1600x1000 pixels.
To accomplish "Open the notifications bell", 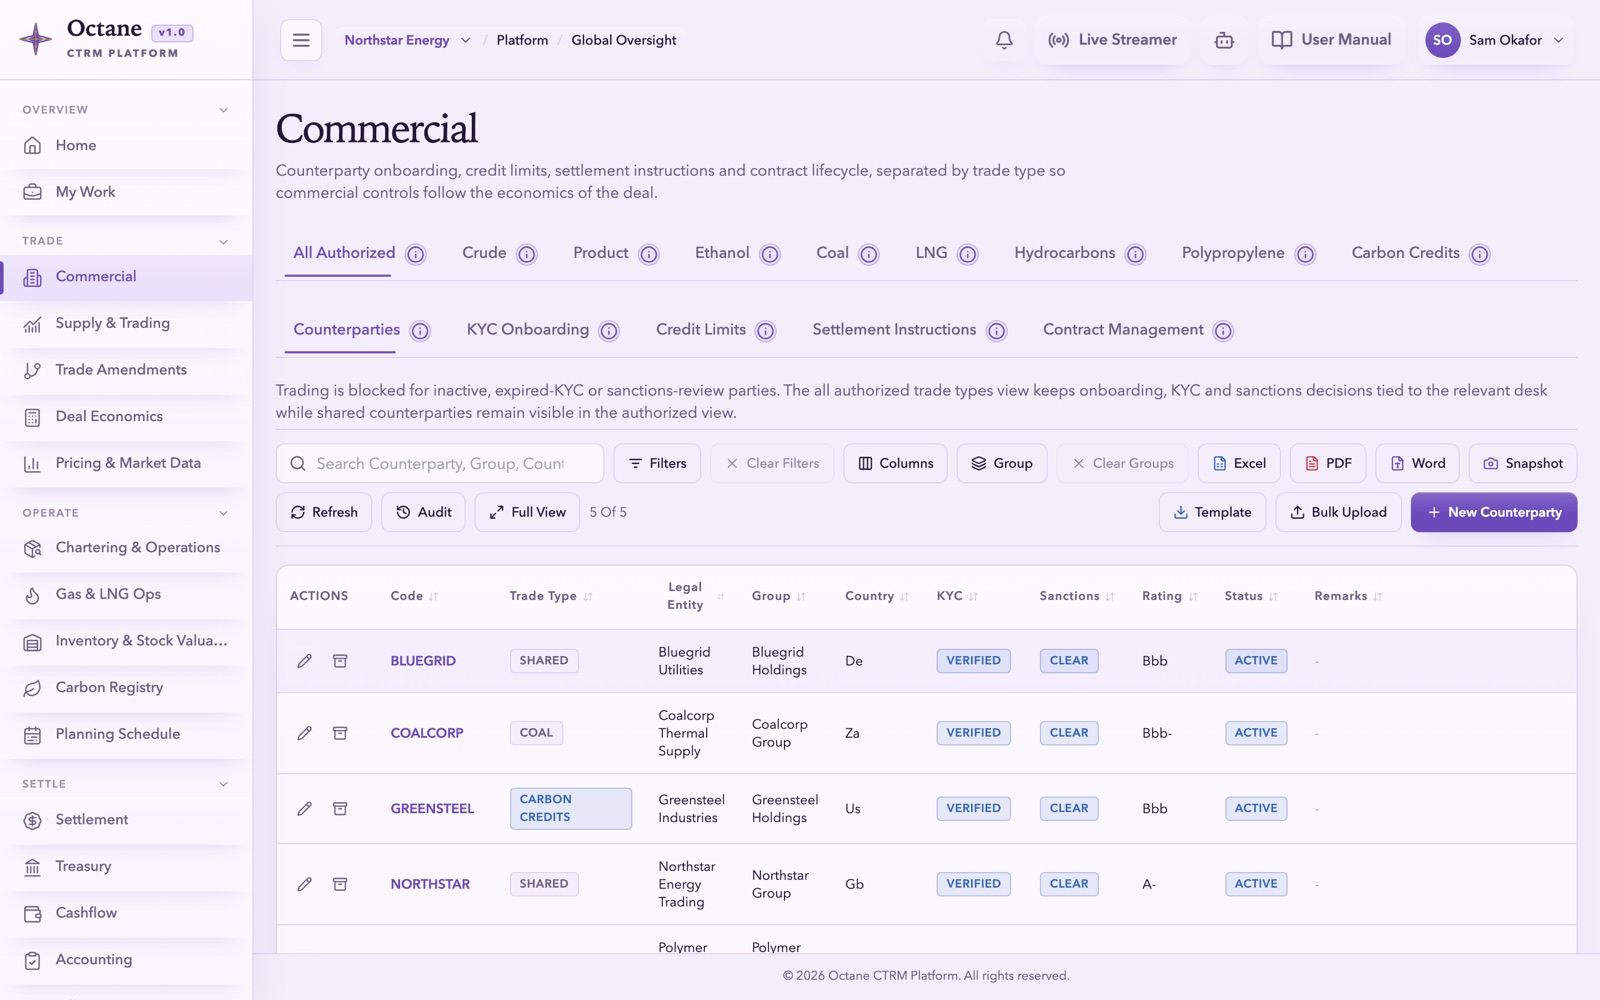I will (1004, 40).
